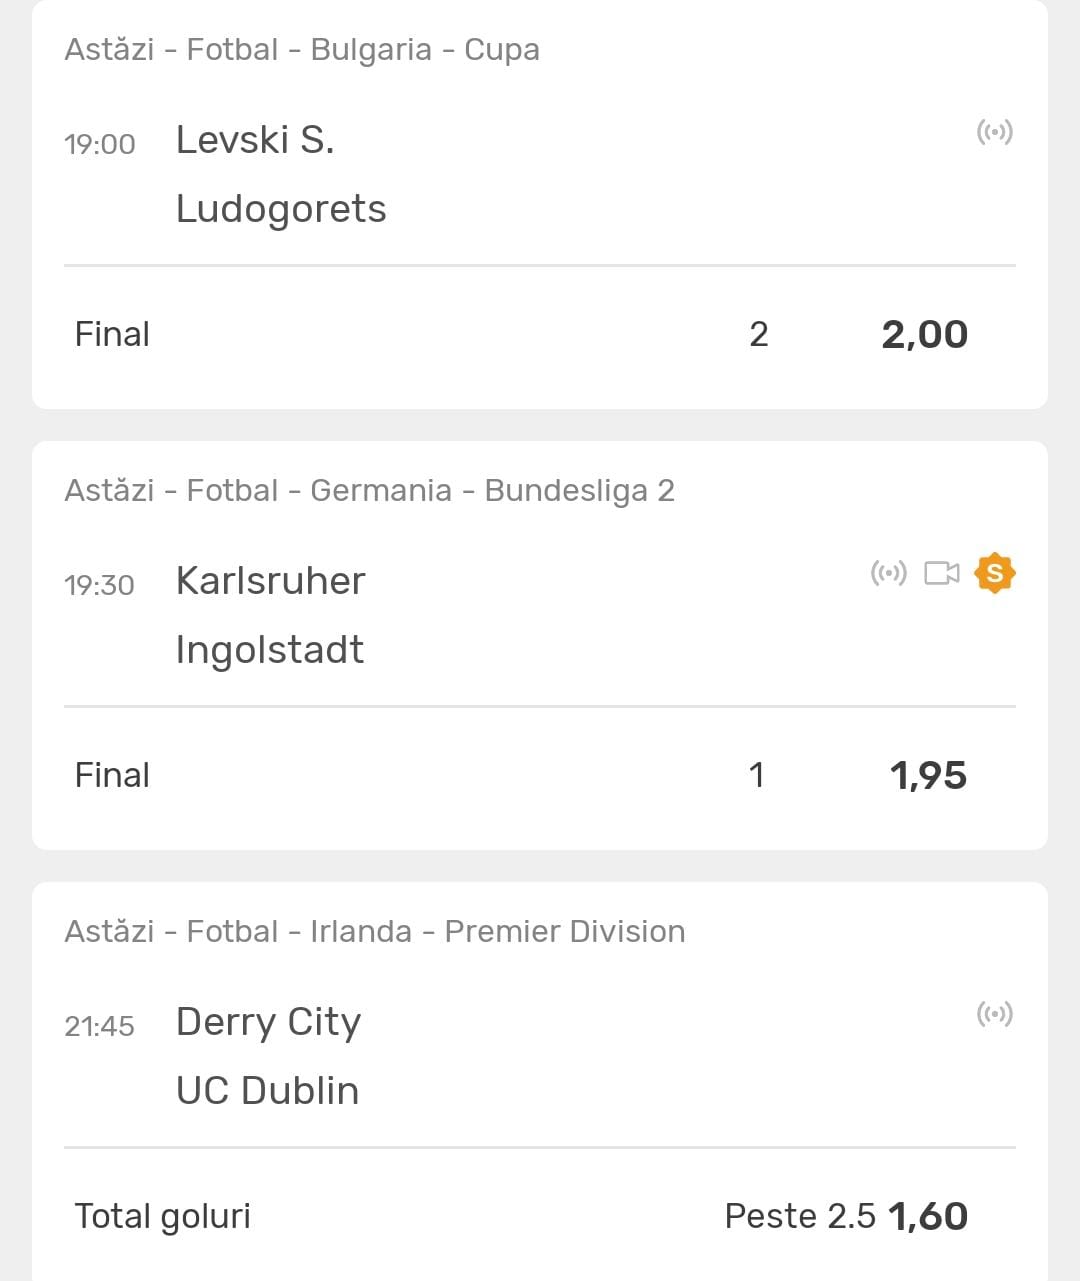Tap the 19:30 kickoff time
Image resolution: width=1080 pixels, height=1281 pixels.
[99, 585]
